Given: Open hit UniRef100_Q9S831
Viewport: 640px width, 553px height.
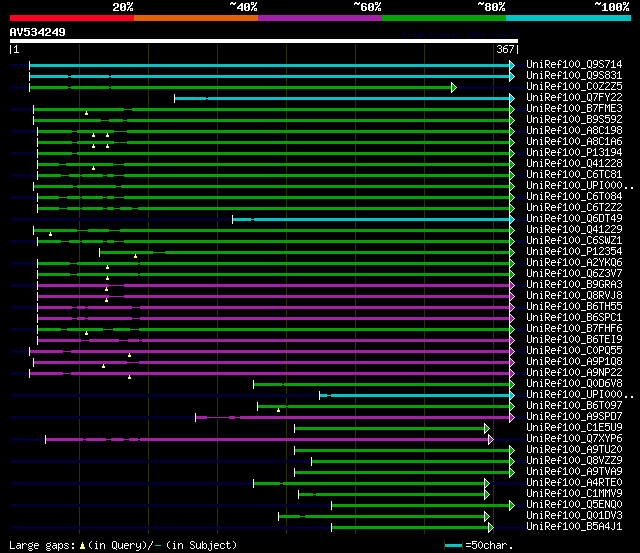Looking at the screenshot, I should click(574, 76).
